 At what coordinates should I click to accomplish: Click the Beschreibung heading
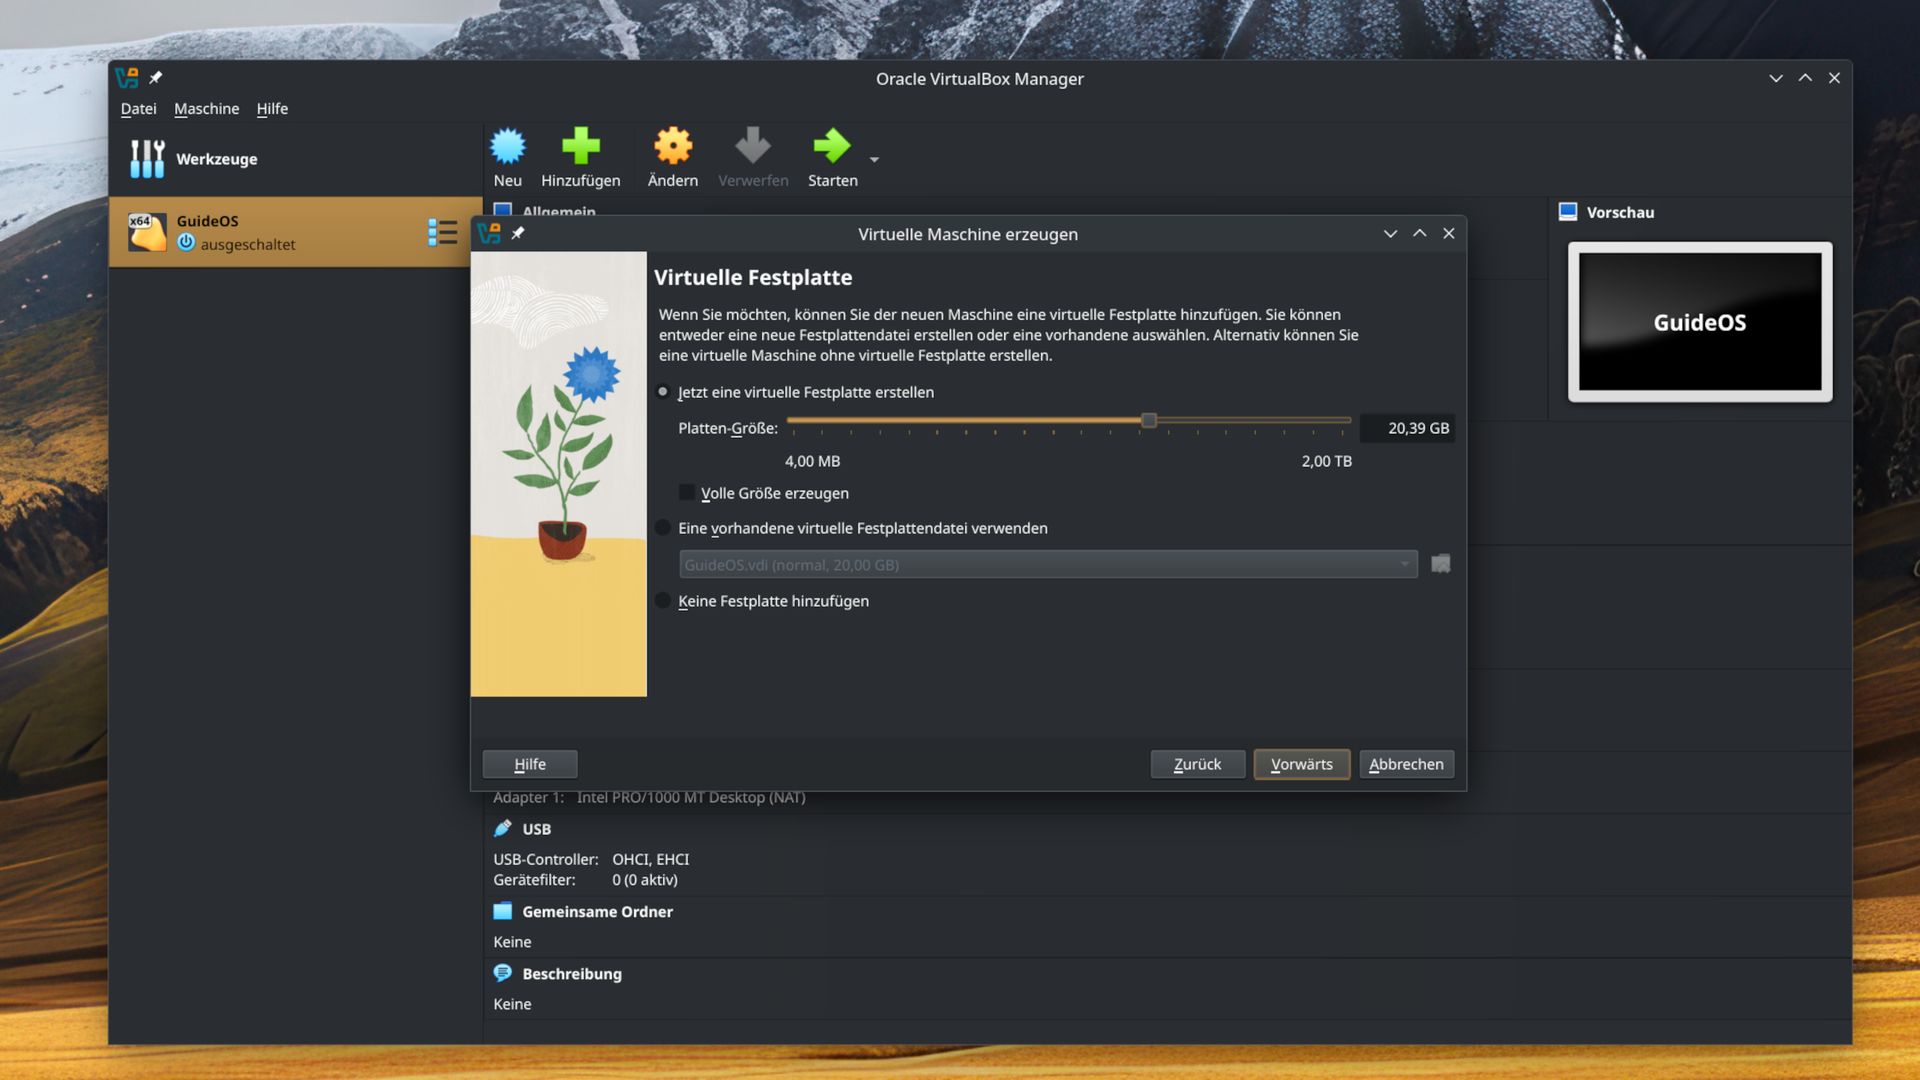coord(572,974)
